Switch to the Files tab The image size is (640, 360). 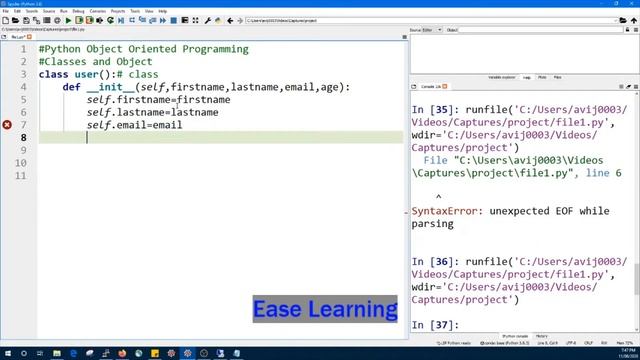[x=558, y=77]
